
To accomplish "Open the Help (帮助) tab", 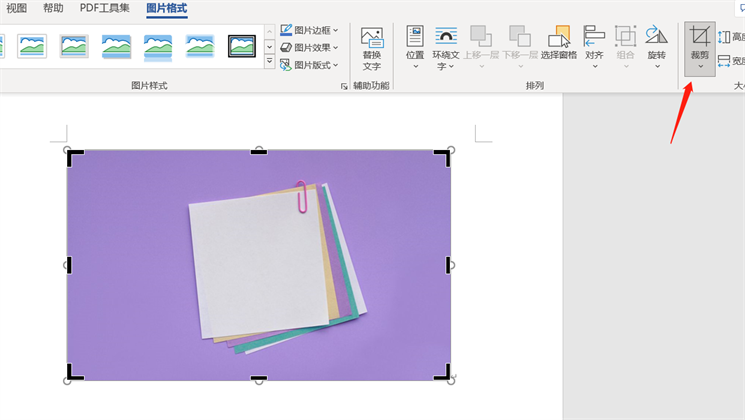I will pos(53,9).
